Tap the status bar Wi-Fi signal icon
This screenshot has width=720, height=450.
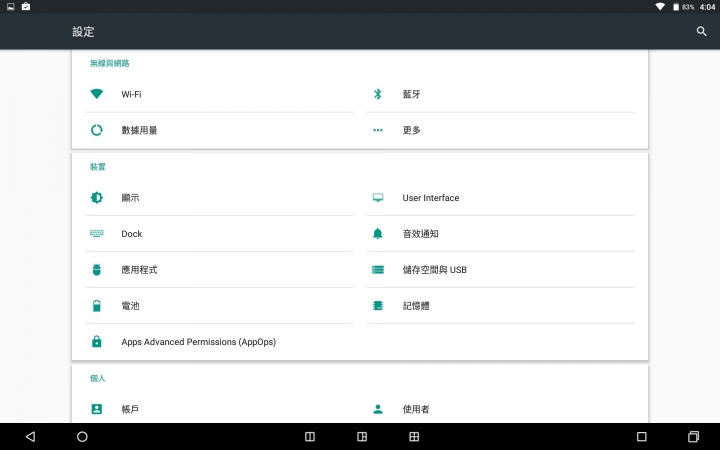[x=660, y=6]
